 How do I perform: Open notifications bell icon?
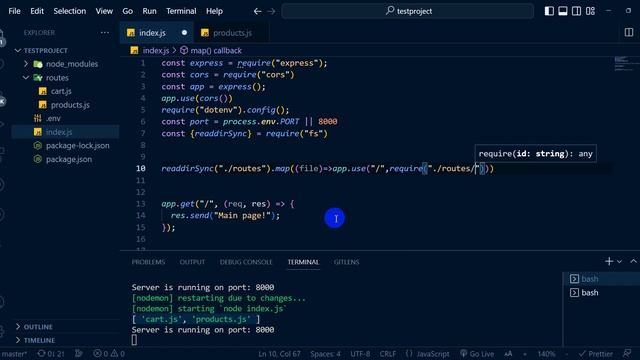tap(627, 353)
